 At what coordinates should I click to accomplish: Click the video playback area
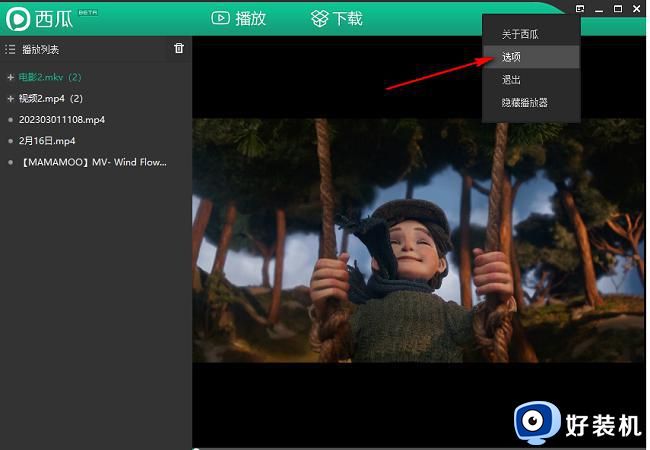point(419,240)
